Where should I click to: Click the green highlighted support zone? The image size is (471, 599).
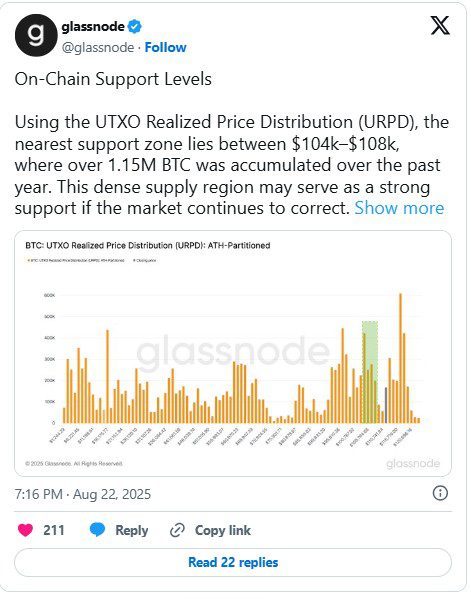pos(370,372)
